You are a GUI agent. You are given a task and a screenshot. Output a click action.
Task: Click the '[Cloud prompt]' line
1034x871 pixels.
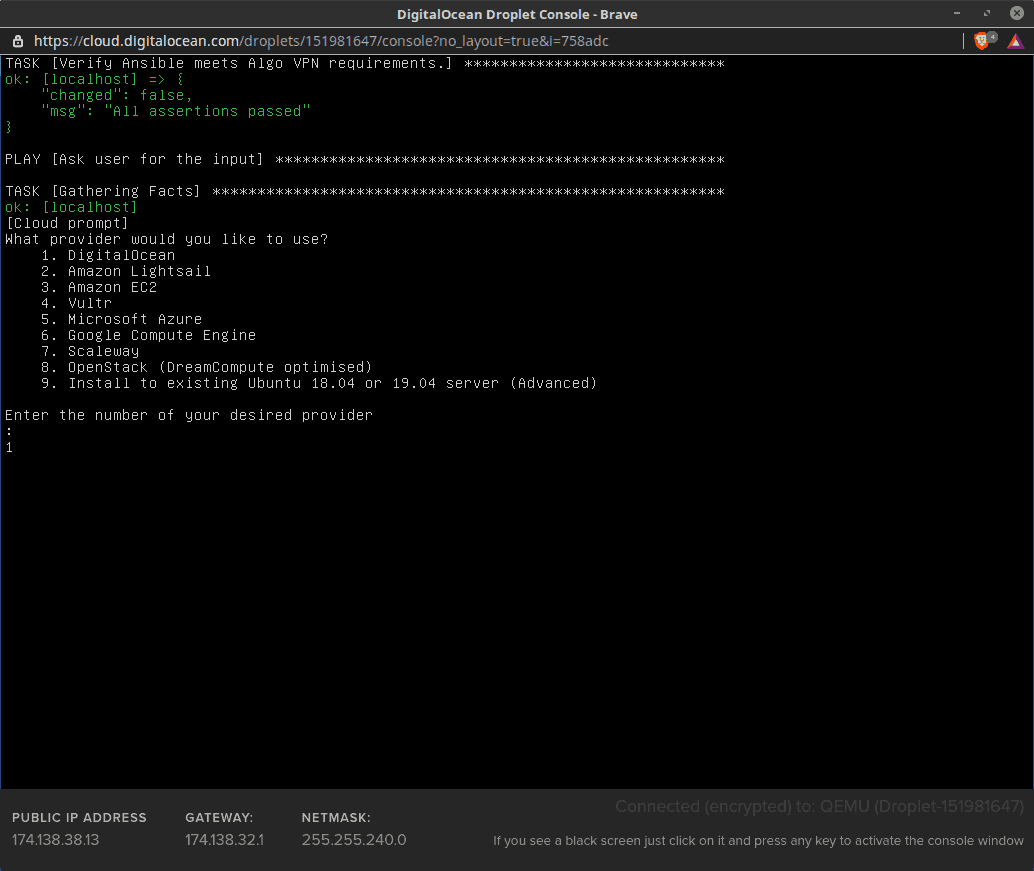click(67, 224)
